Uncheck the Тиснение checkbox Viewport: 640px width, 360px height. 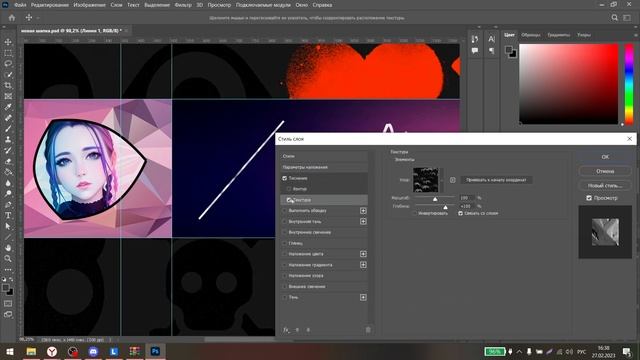pyautogui.click(x=284, y=178)
